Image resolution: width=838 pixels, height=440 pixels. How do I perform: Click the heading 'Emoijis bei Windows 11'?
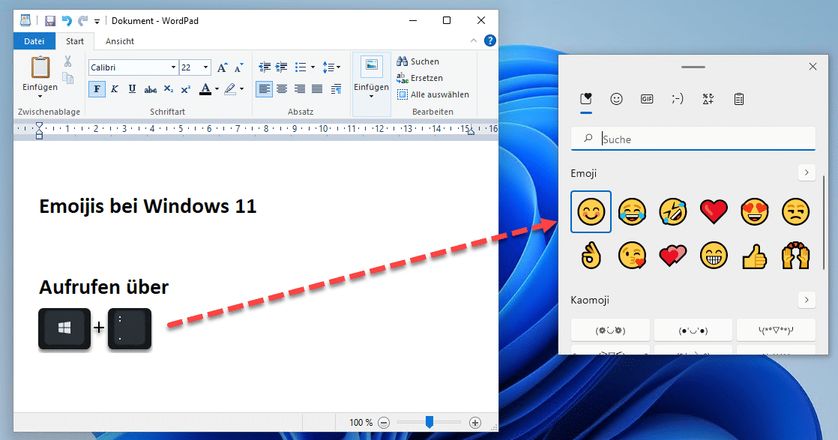click(148, 206)
